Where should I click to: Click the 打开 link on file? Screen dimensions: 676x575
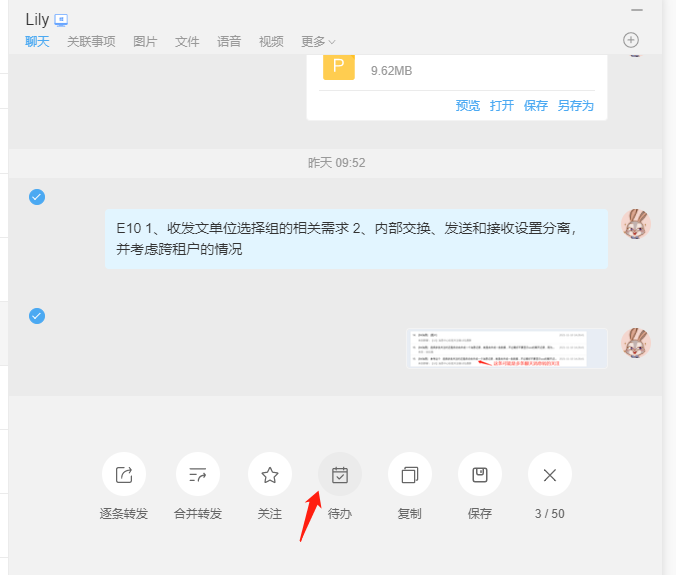502,106
